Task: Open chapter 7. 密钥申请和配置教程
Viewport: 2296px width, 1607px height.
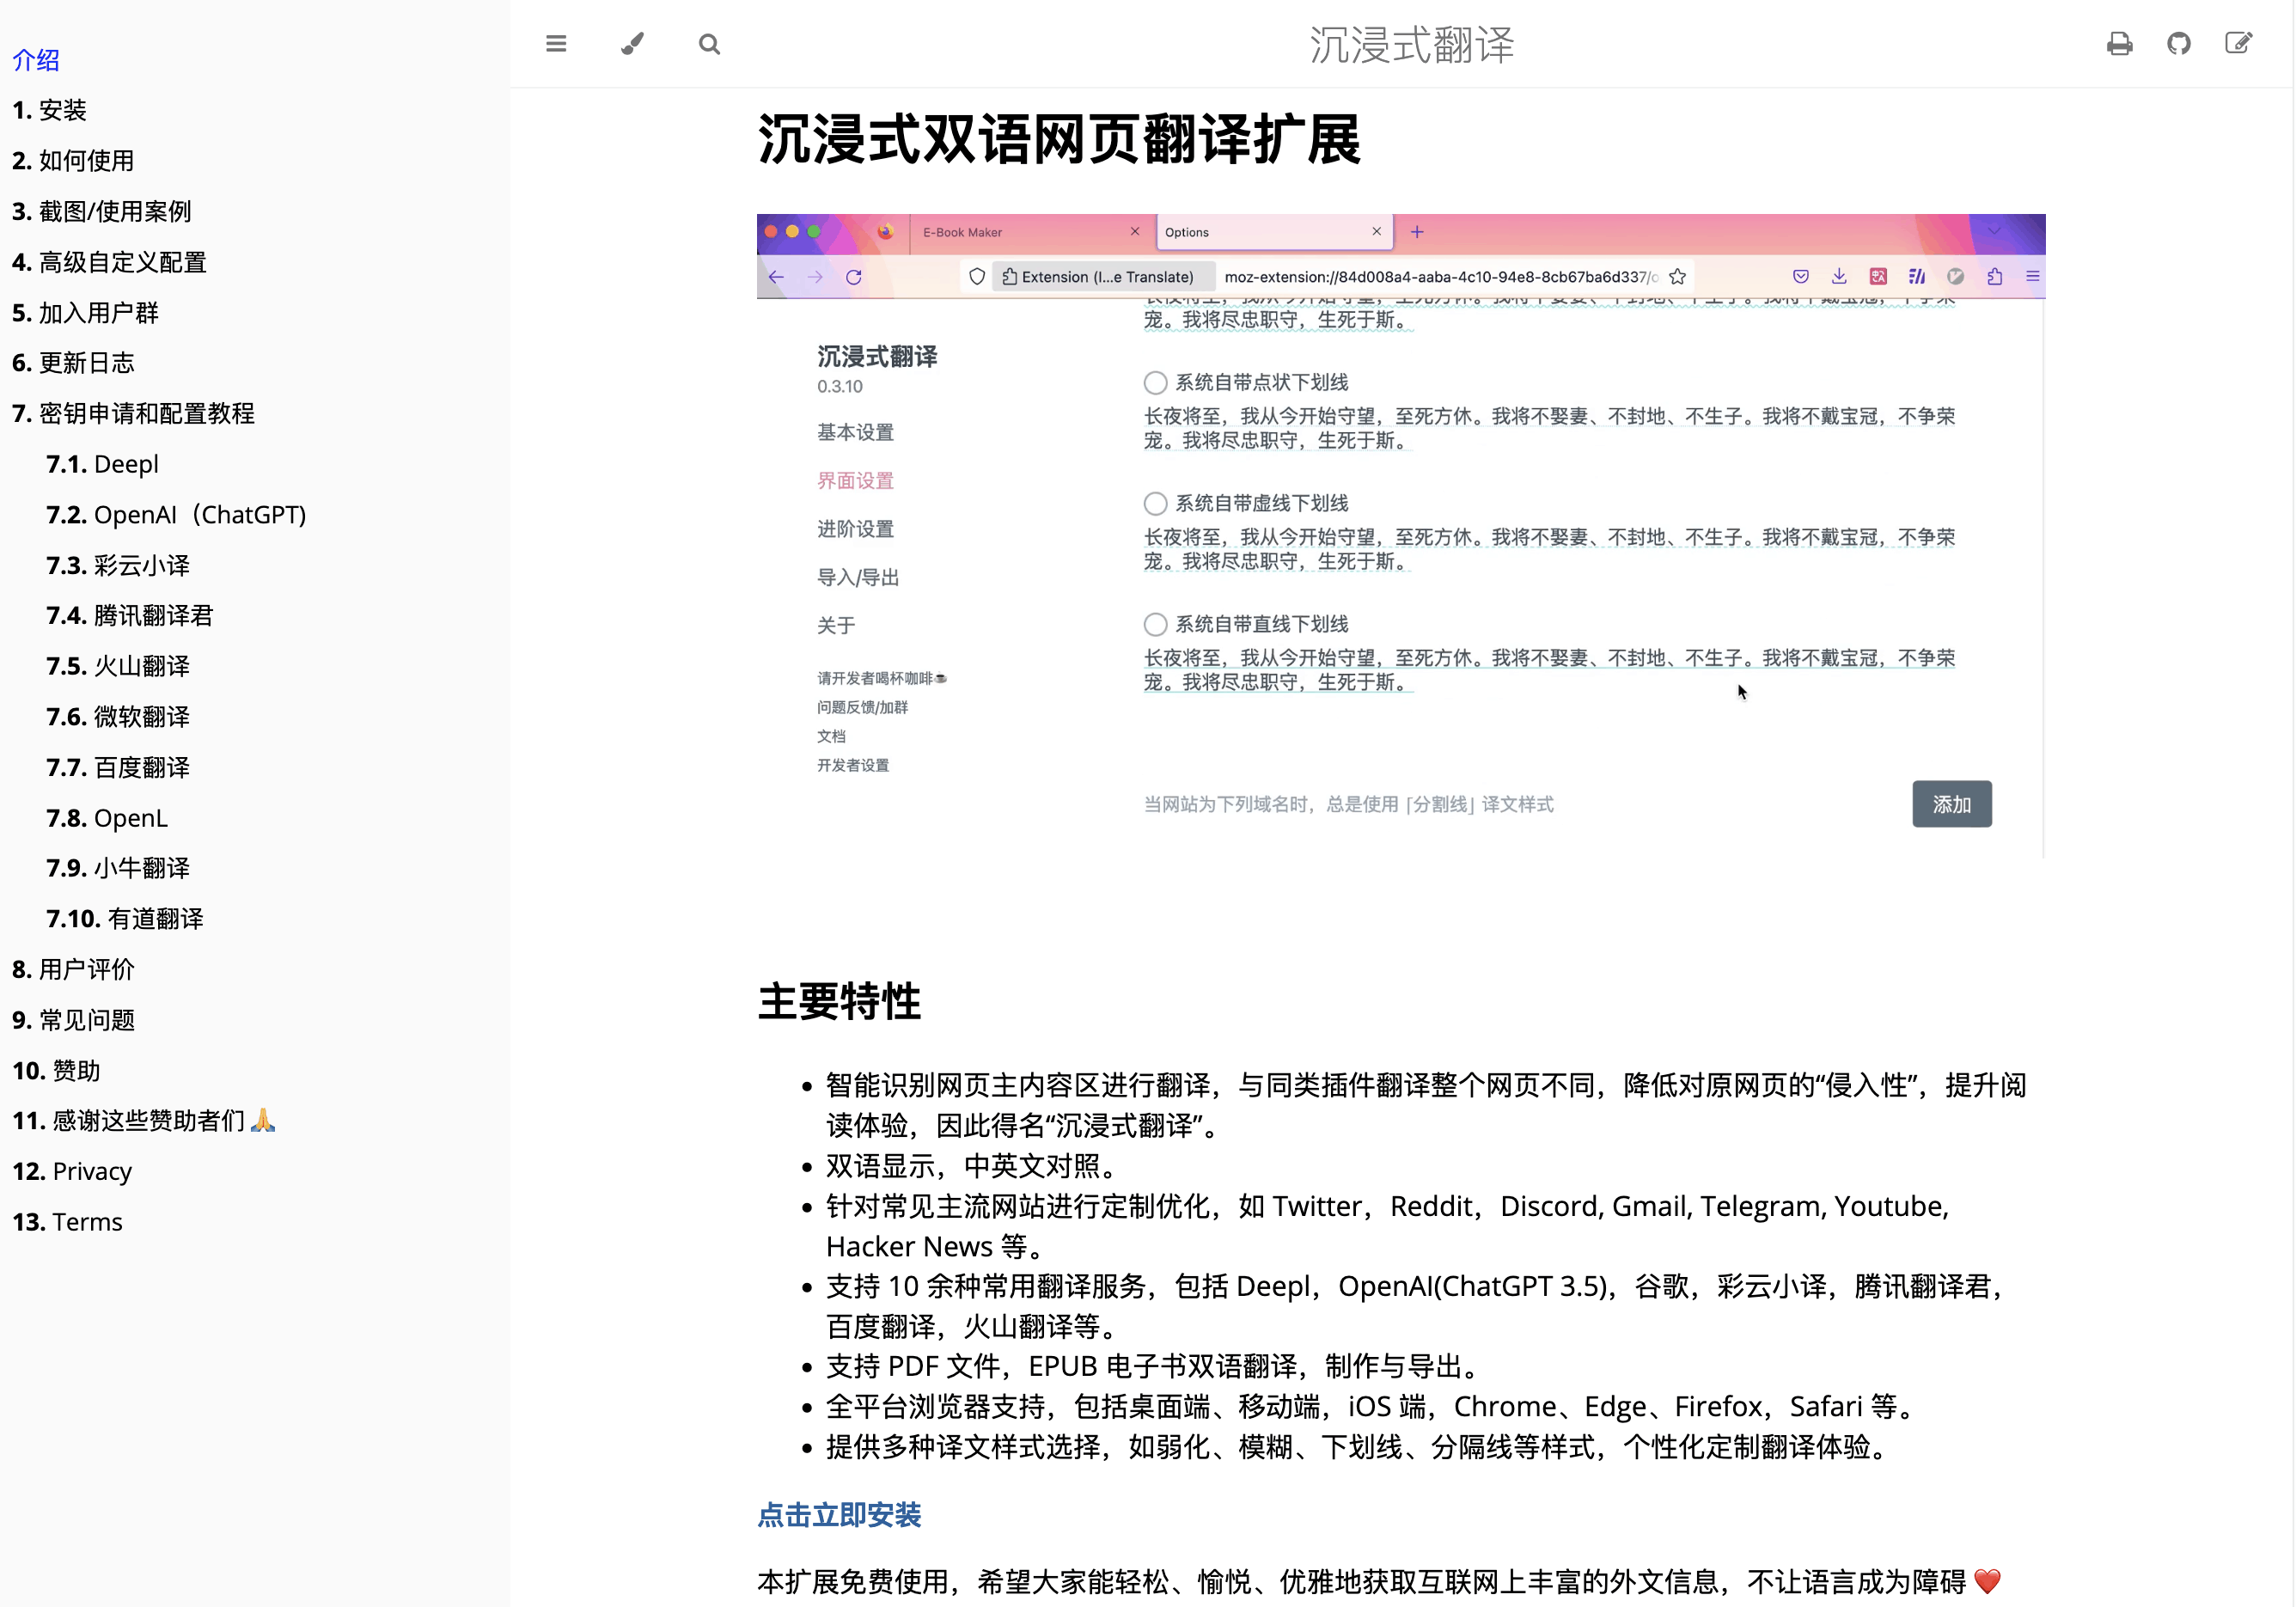Action: (134, 413)
